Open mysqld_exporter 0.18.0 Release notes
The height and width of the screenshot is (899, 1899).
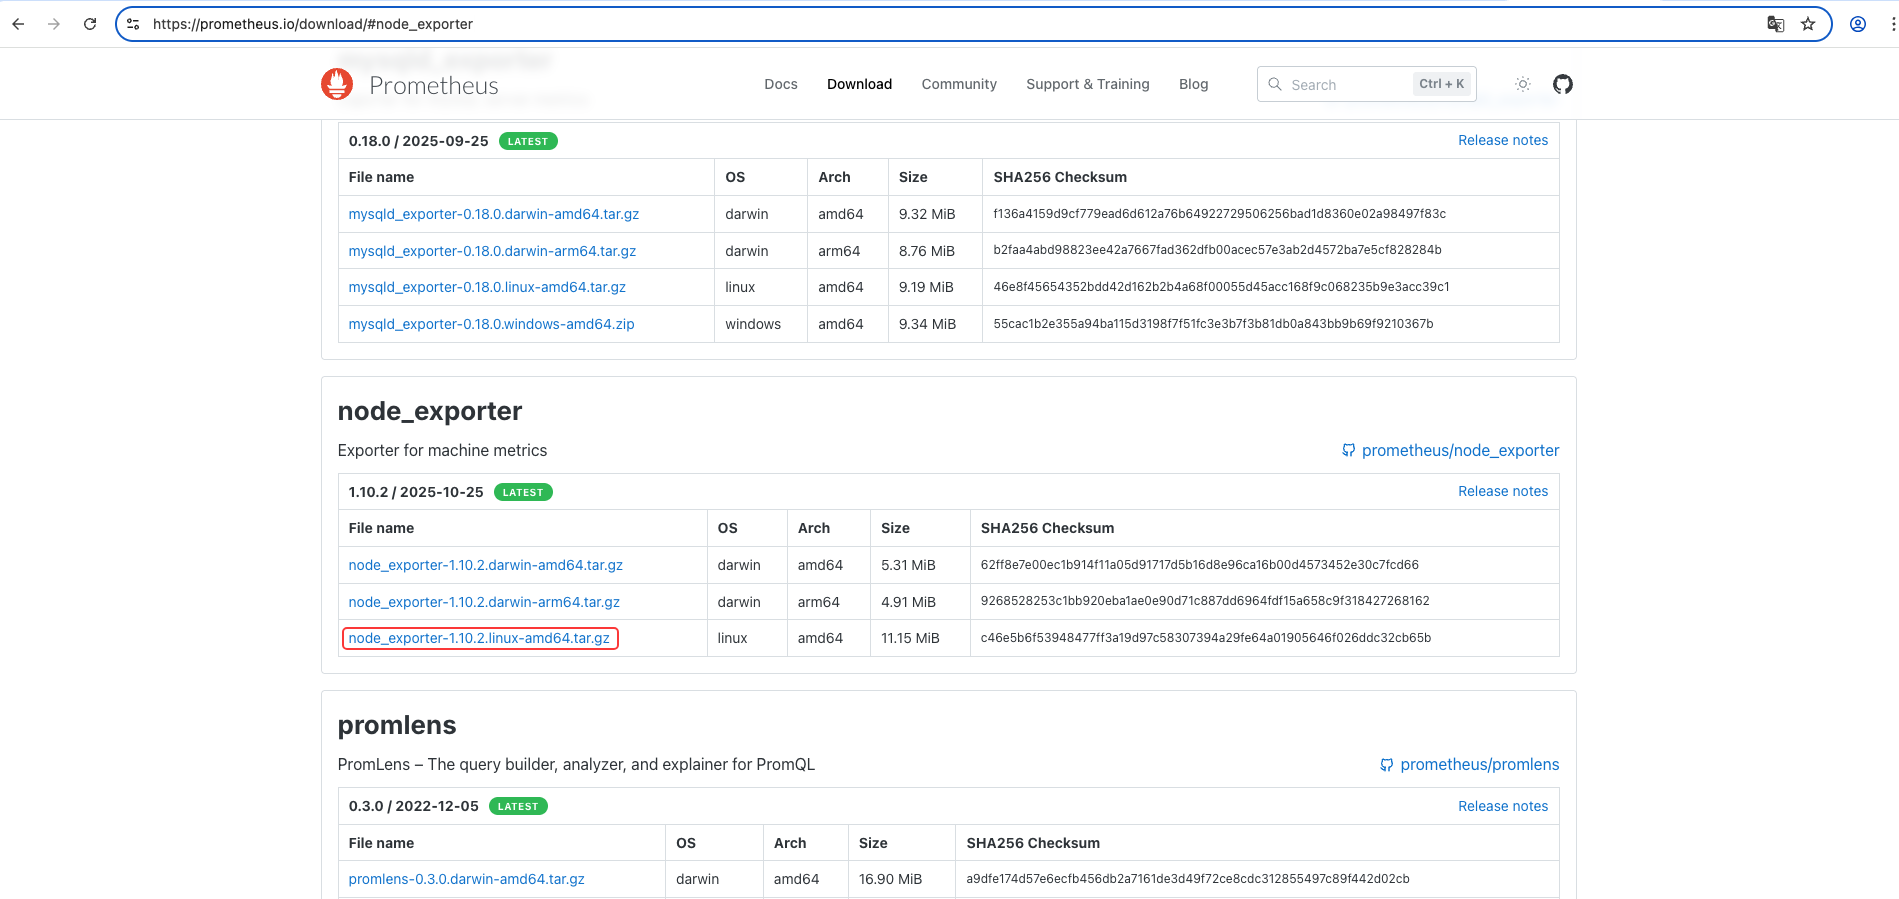(x=1503, y=140)
